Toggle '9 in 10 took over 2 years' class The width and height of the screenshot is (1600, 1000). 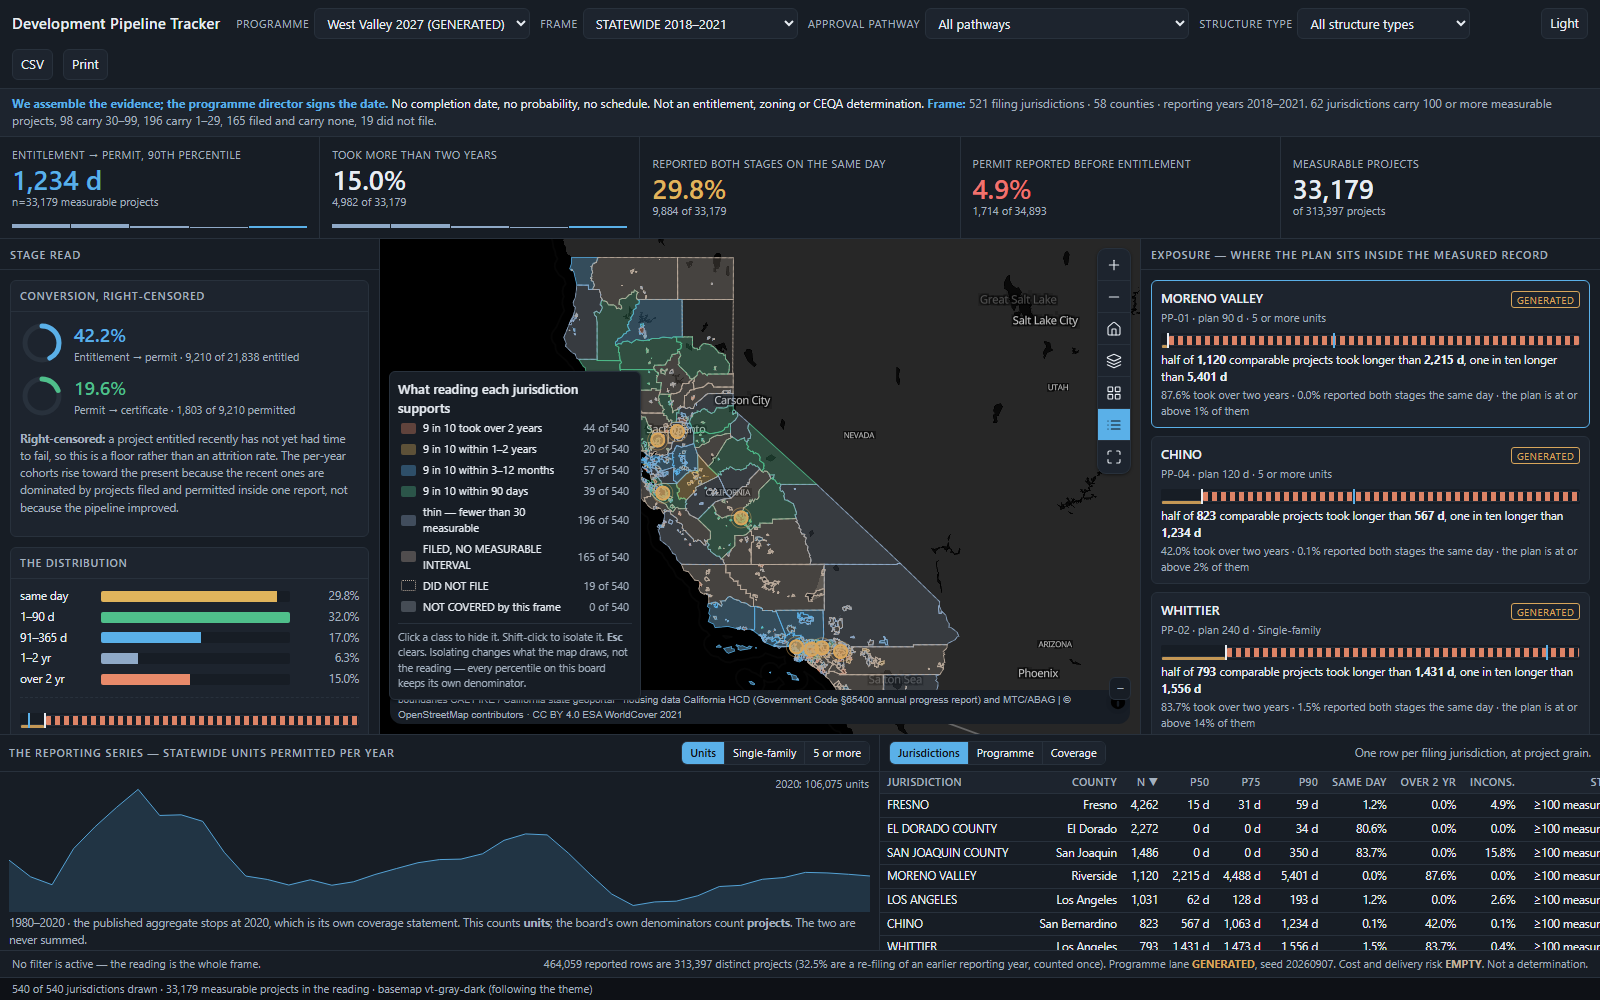pos(514,428)
